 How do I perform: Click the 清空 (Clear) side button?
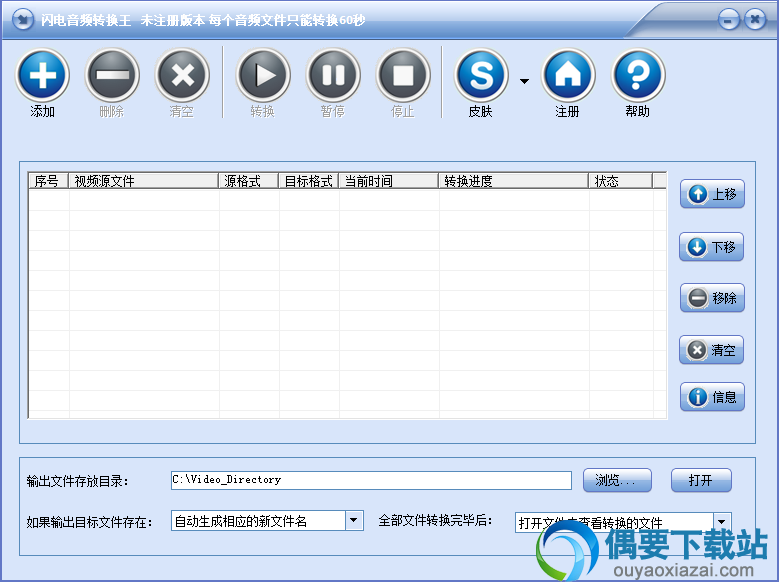711,350
